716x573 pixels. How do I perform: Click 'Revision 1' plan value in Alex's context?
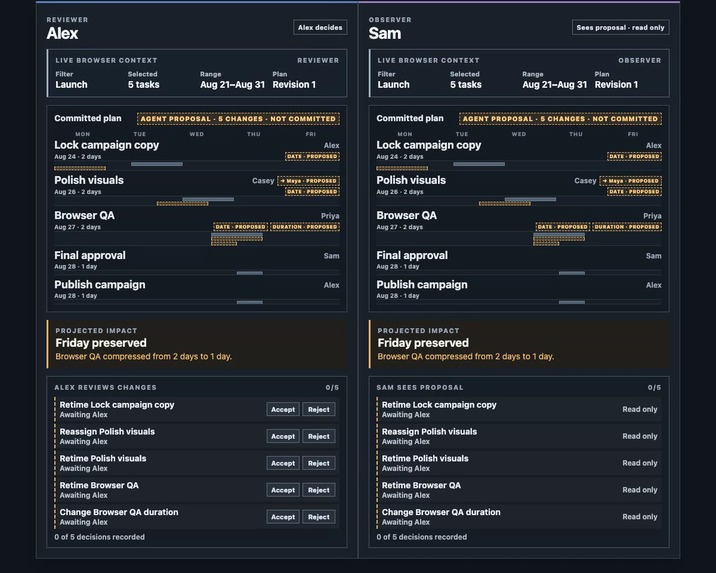294,84
